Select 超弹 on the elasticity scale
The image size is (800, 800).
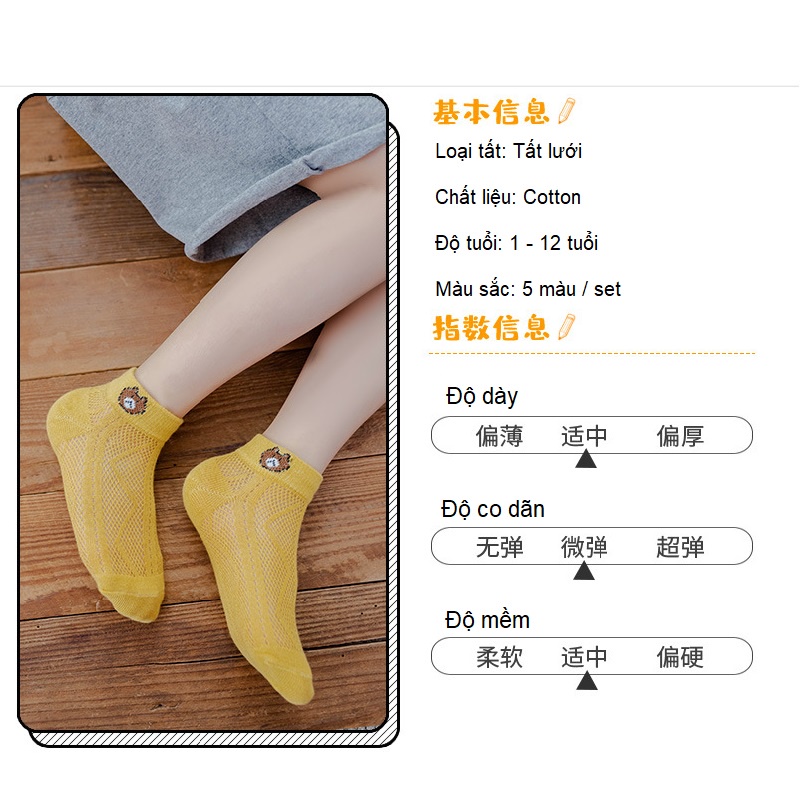coord(680,547)
